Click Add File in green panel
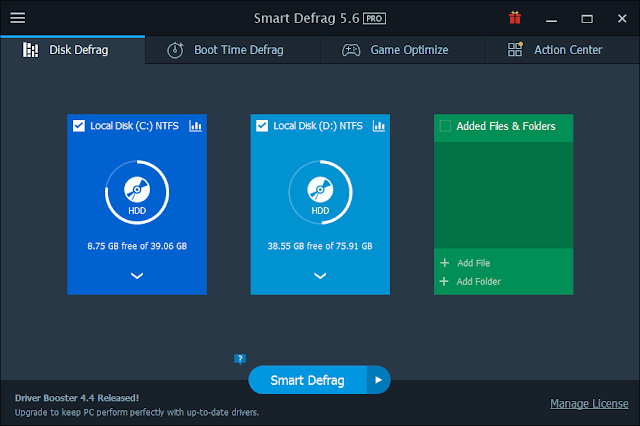Screen dimensions: 640x426 (473, 263)
